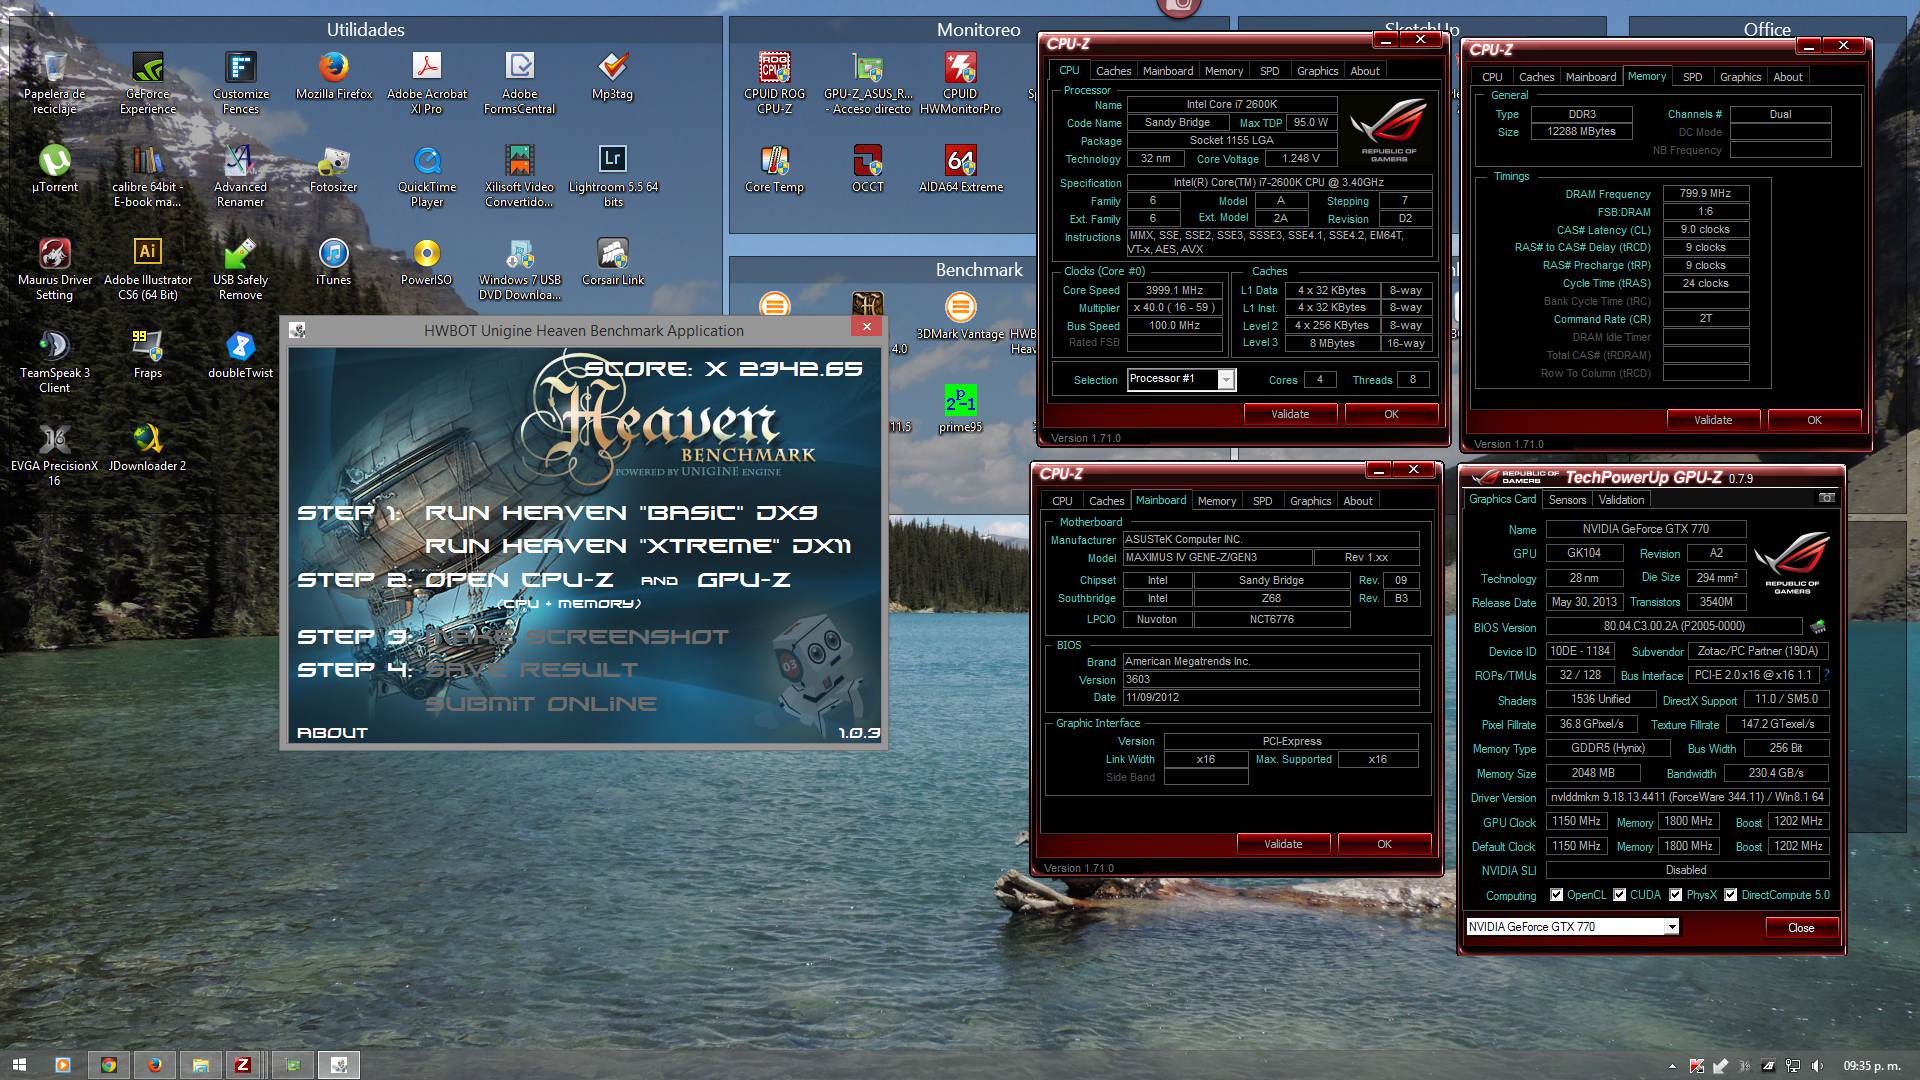Click Validate in CPU-Z CPU window
The width and height of the screenshot is (1920, 1080).
click(1290, 414)
